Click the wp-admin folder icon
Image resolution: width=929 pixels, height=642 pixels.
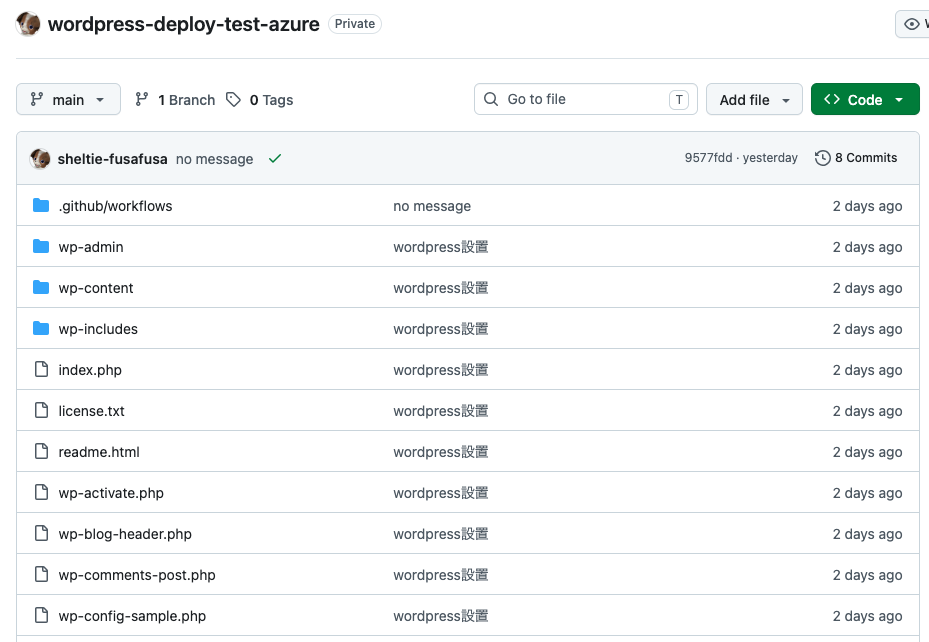(x=41, y=246)
